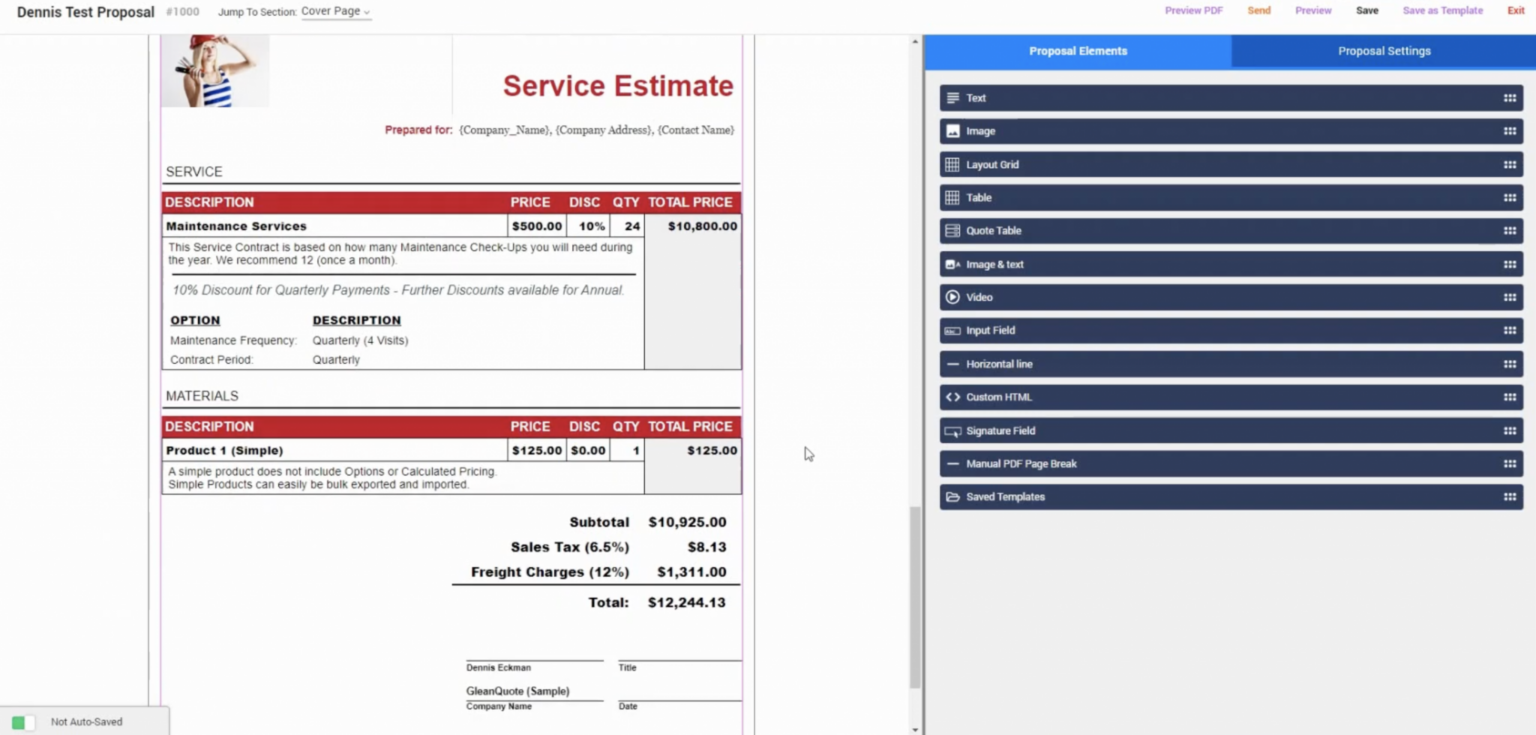The width and height of the screenshot is (1536, 735).
Task: Toggle the green Auto-Save switch
Action: click(22, 722)
